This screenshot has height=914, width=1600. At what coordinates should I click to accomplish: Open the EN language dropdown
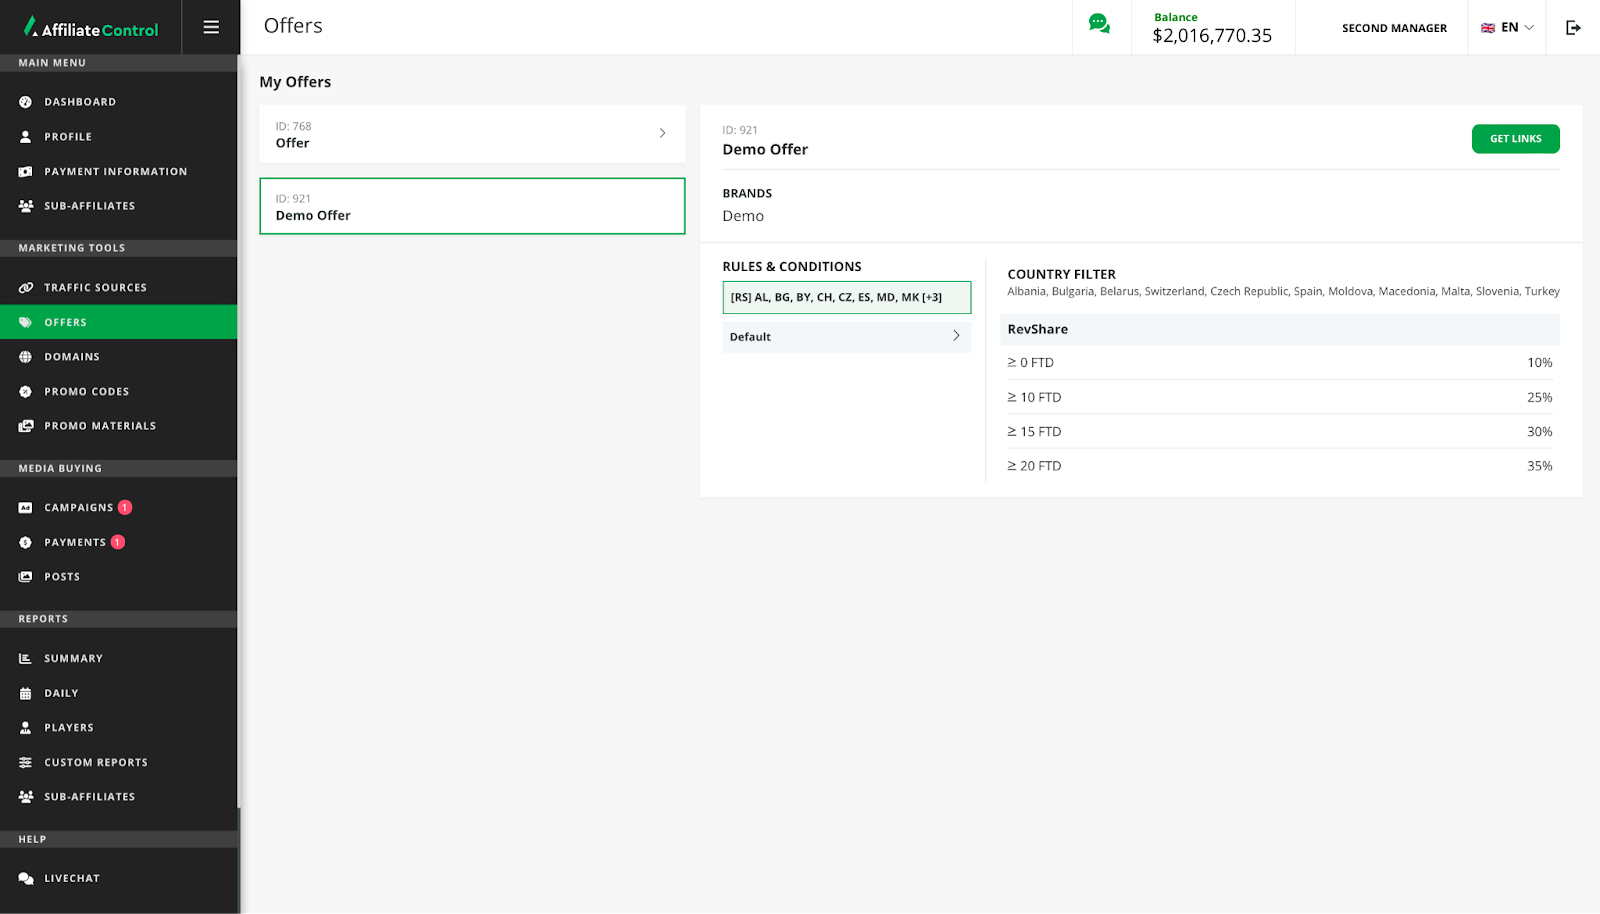1507,28
